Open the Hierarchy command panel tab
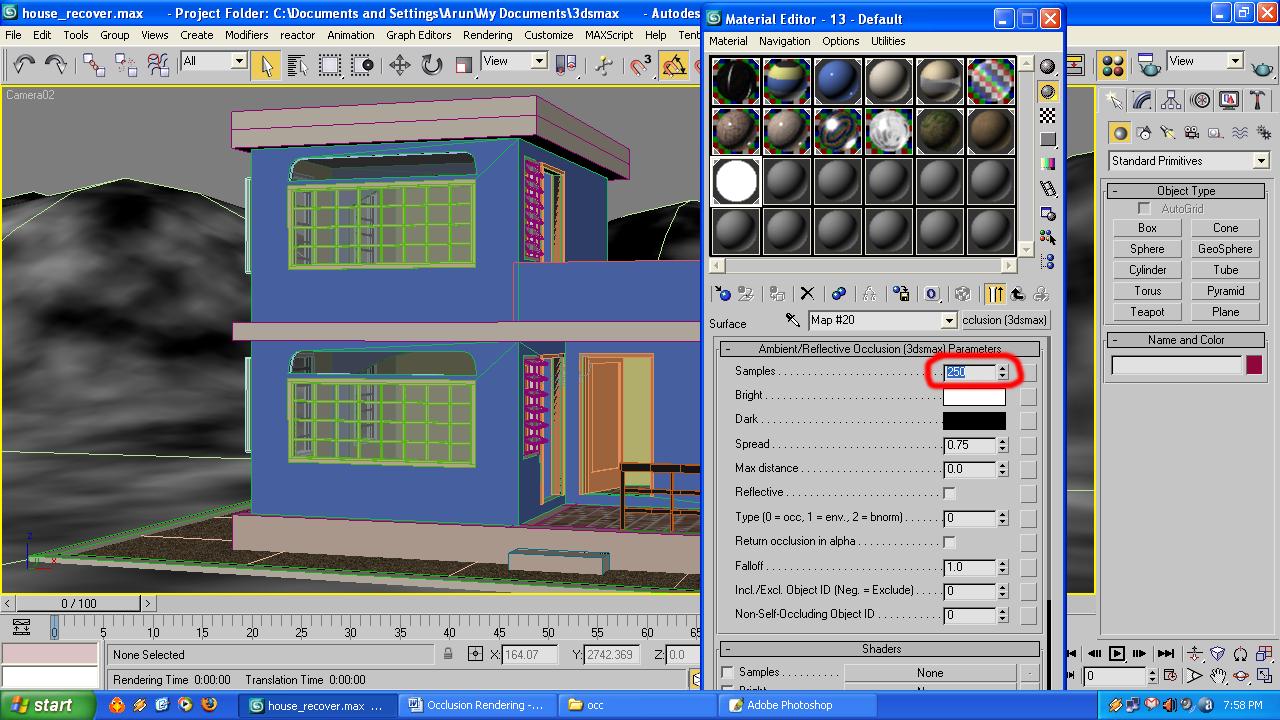The height and width of the screenshot is (720, 1280). click(1171, 101)
